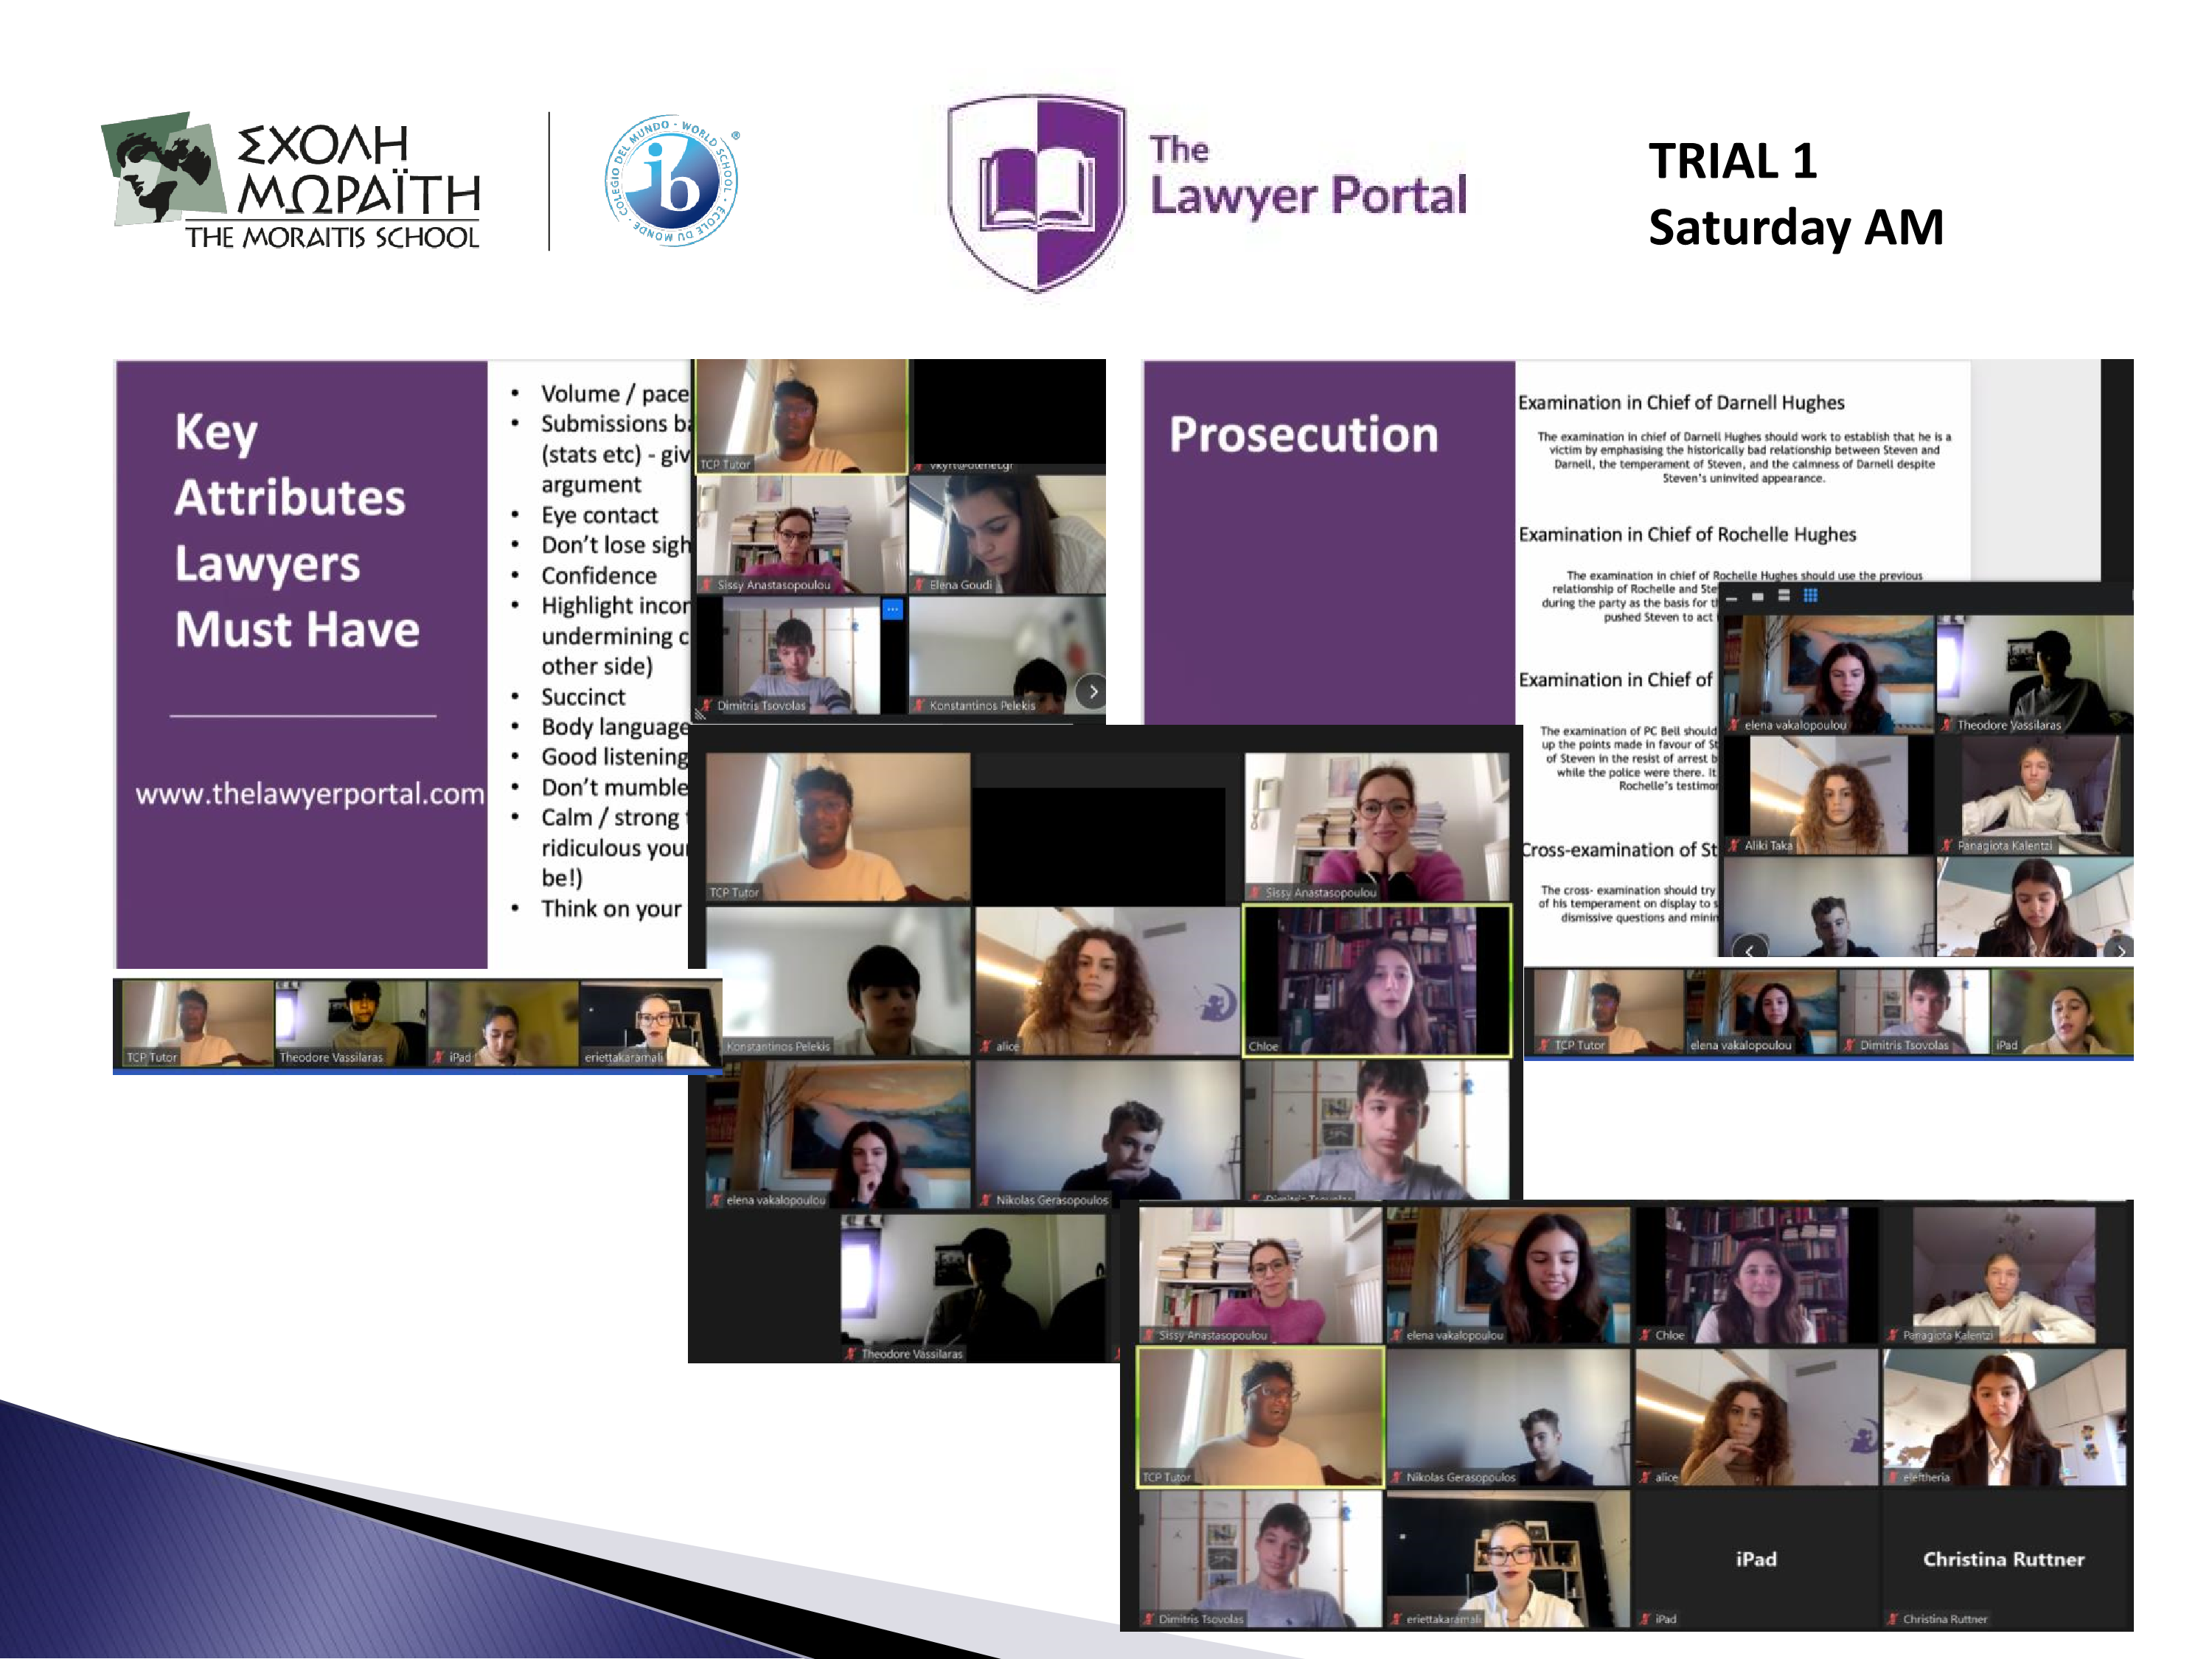Click muted mic icon beside Christina Ruttner label
The height and width of the screenshot is (1659, 2212).
click(x=1893, y=1619)
